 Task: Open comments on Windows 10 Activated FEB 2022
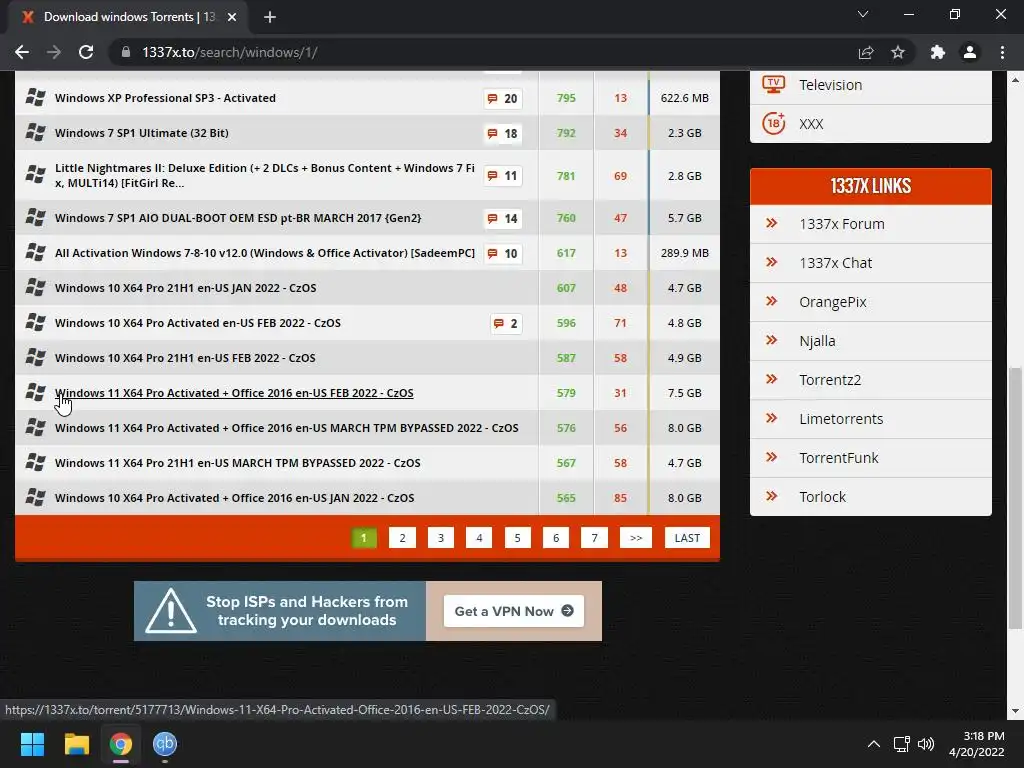pyautogui.click(x=506, y=323)
